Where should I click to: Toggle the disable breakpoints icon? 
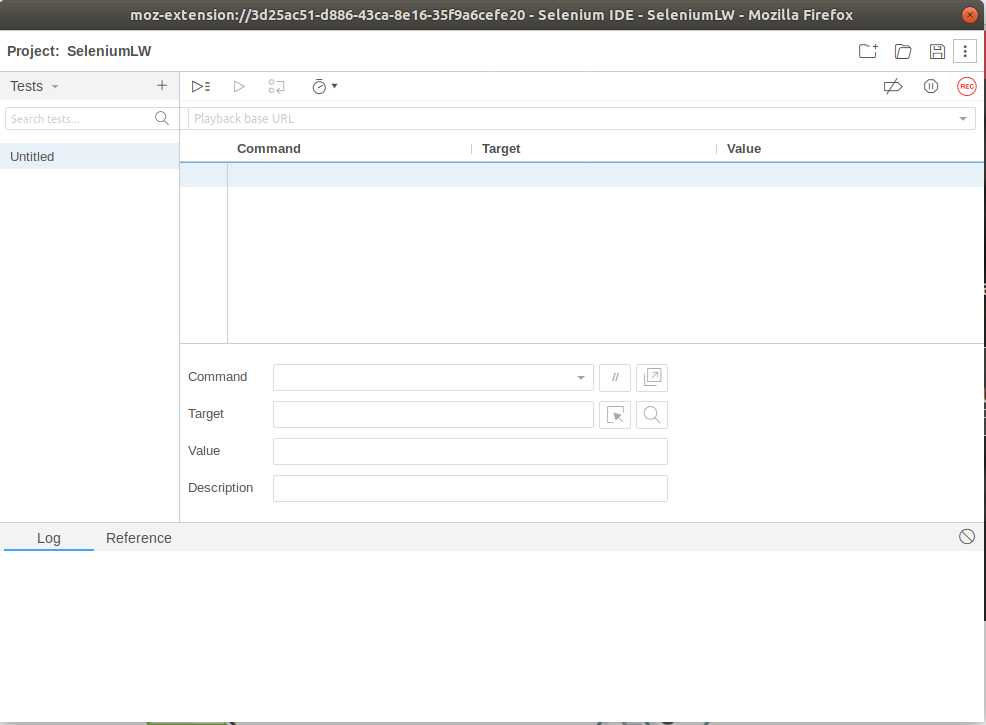point(893,87)
